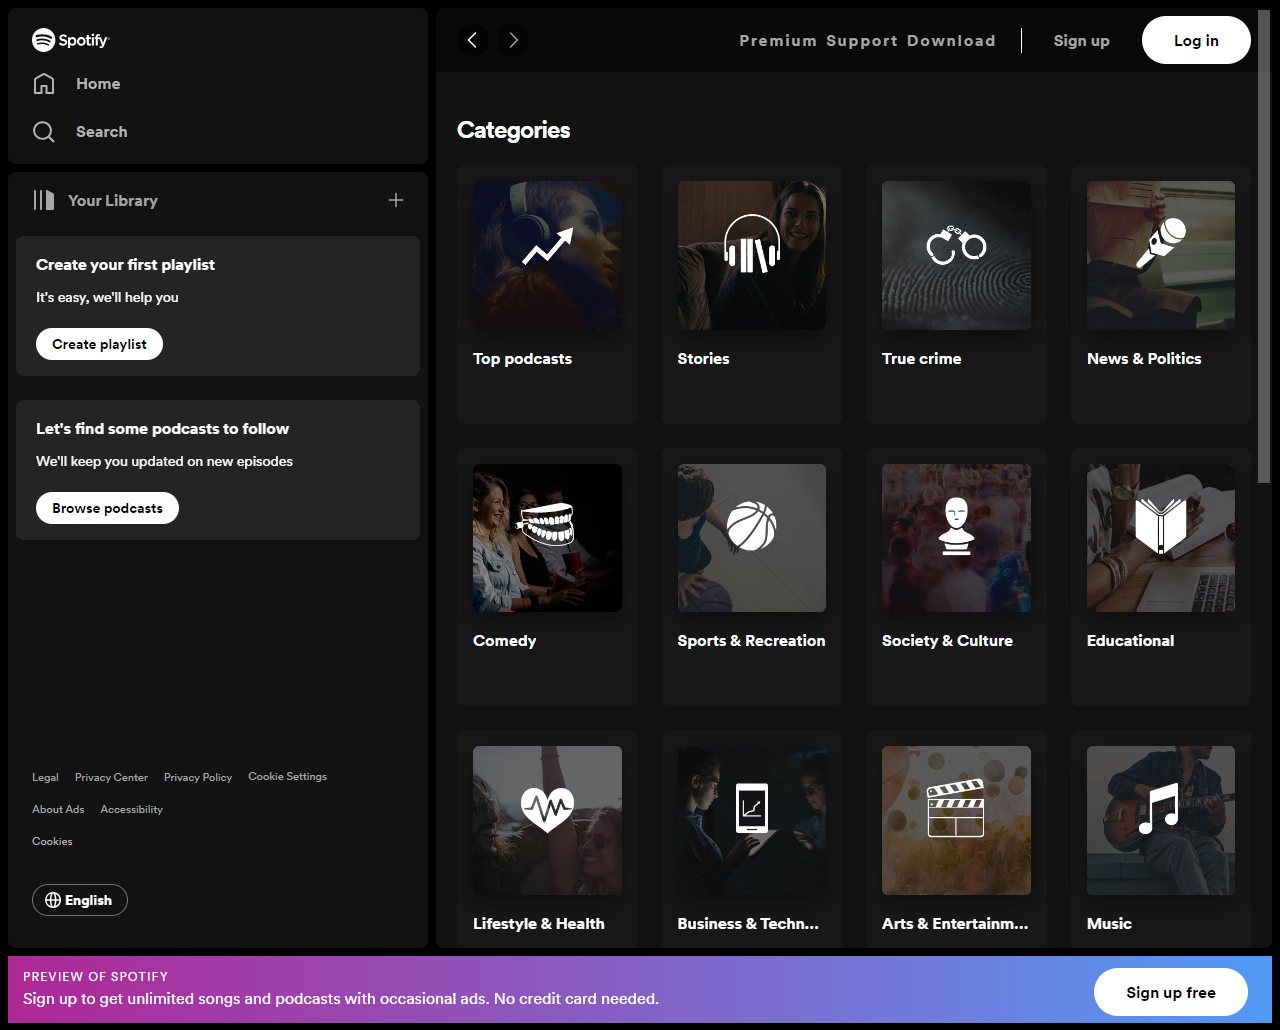Viewport: 1280px width, 1030px height.
Task: Click the "Preview of Spotify" banner label
Action: click(x=95, y=976)
